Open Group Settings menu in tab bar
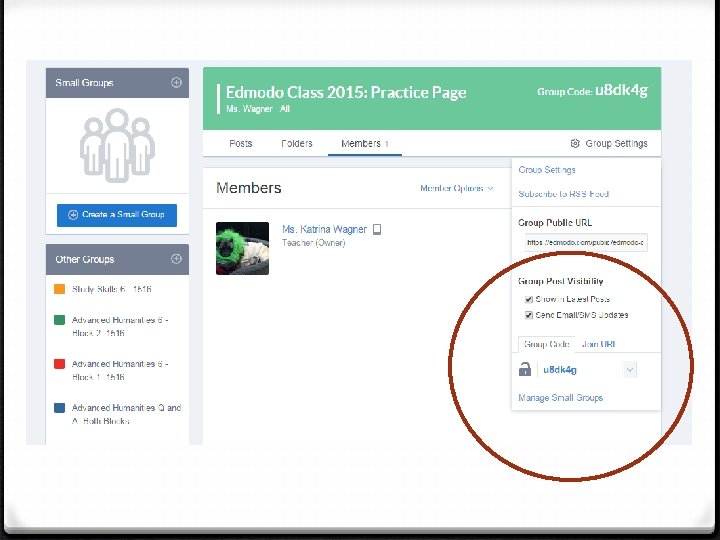 (x=609, y=143)
